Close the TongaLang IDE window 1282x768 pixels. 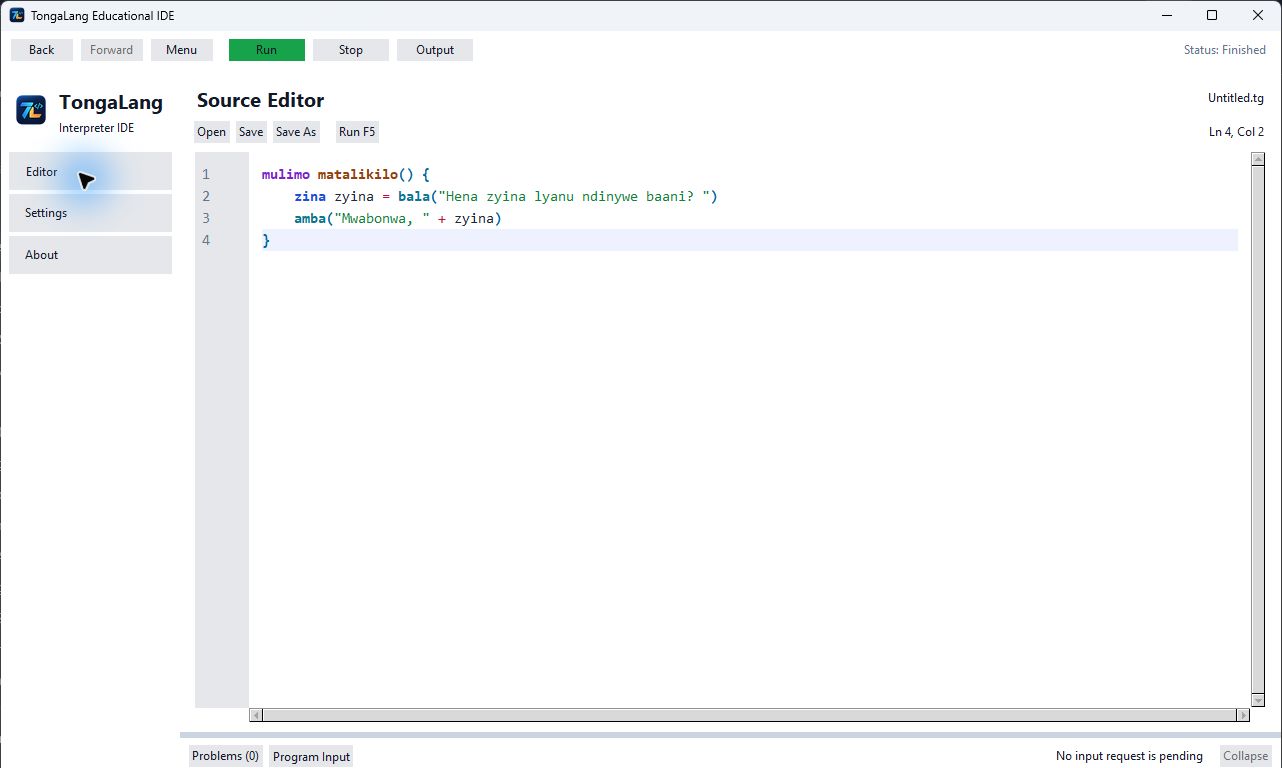1258,15
